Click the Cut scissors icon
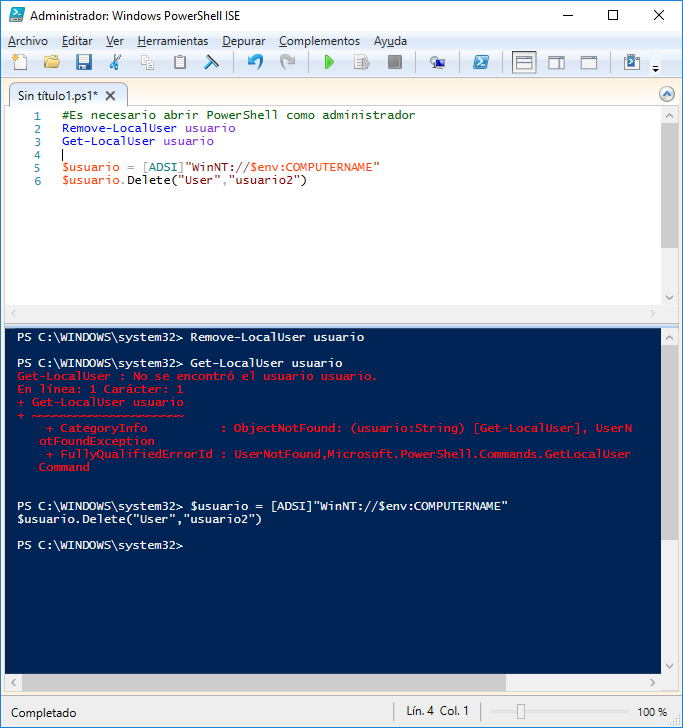The width and height of the screenshot is (683, 728). click(115, 62)
